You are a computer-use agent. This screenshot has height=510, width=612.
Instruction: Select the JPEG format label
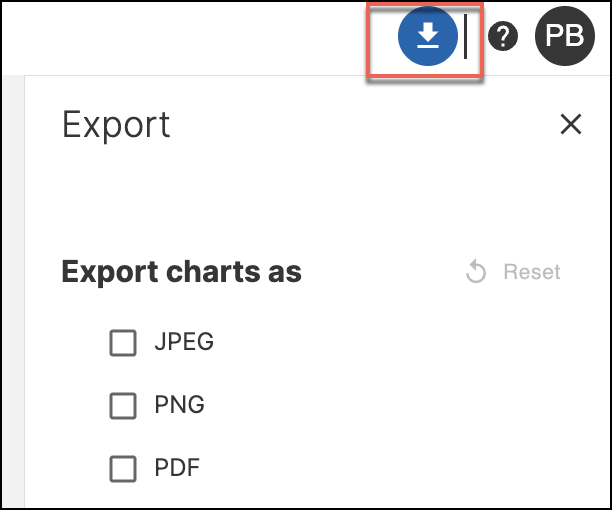point(184,342)
